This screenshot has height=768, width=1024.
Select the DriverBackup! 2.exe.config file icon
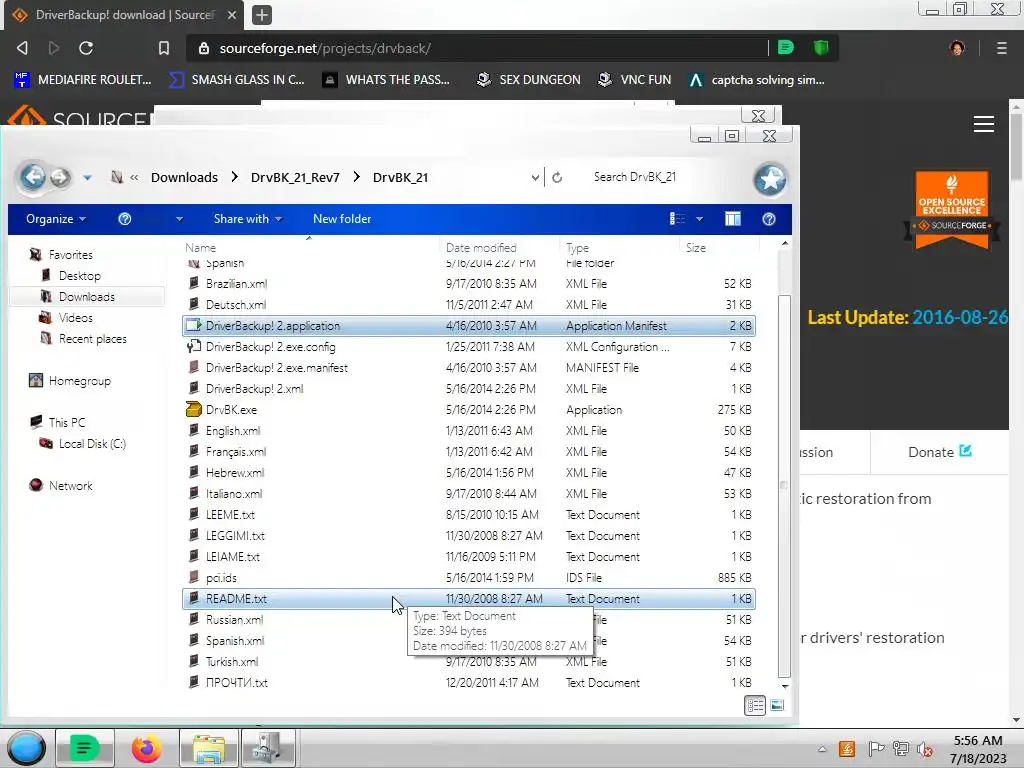click(x=193, y=346)
